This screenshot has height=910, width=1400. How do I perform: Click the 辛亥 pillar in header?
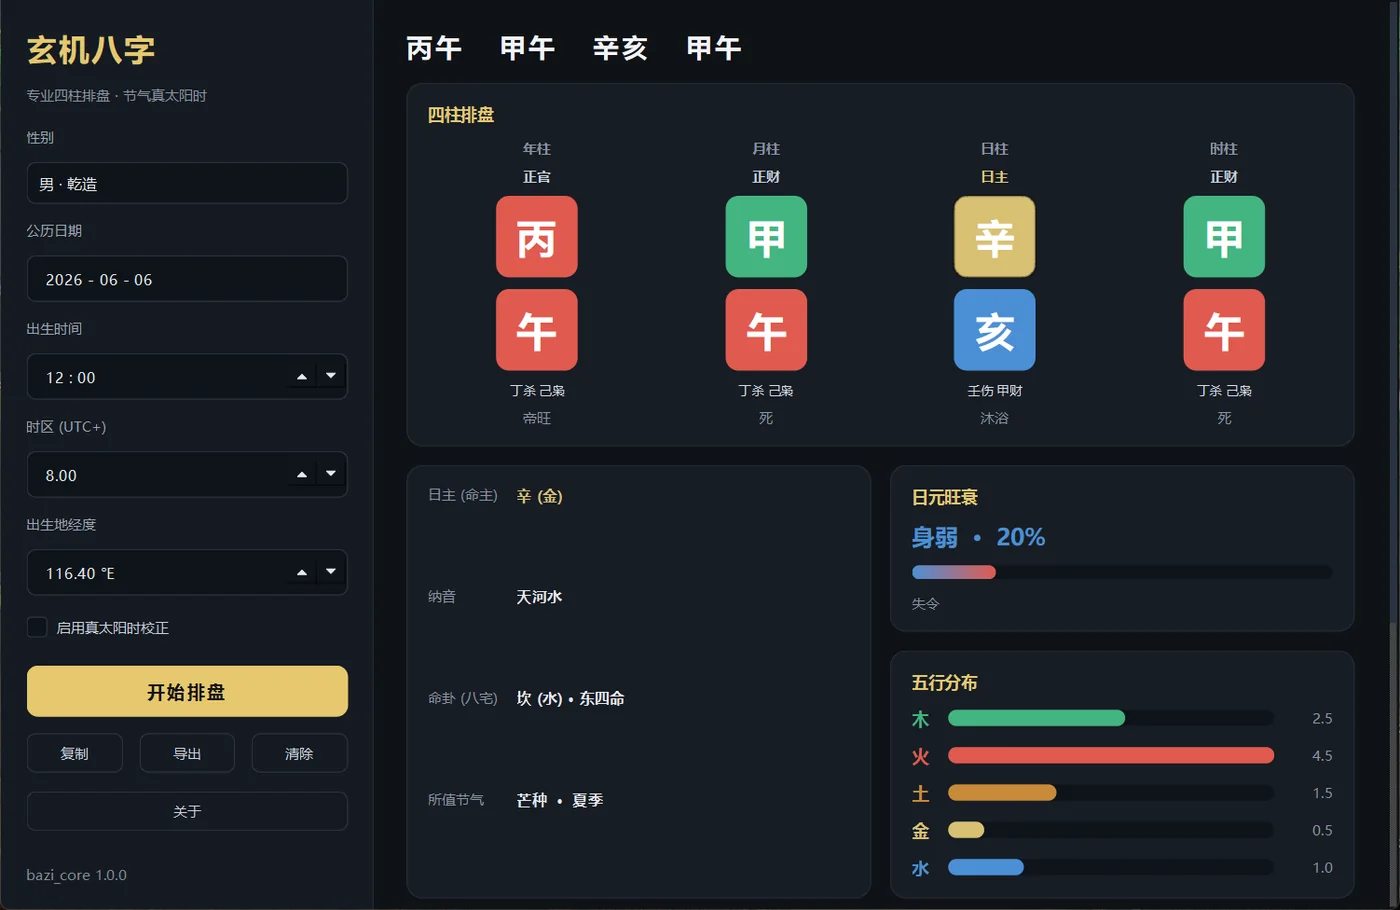coord(620,48)
